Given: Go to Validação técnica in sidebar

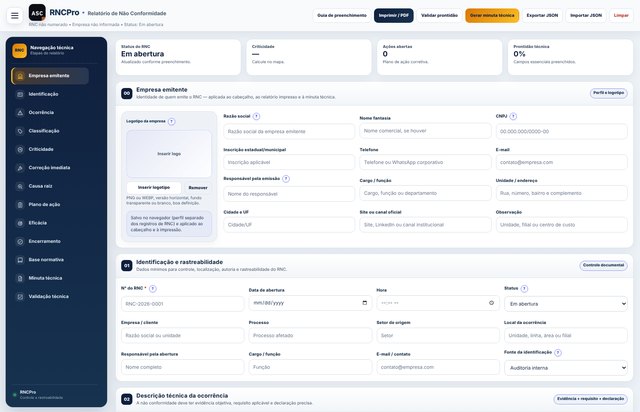Looking at the screenshot, I should (50, 296).
